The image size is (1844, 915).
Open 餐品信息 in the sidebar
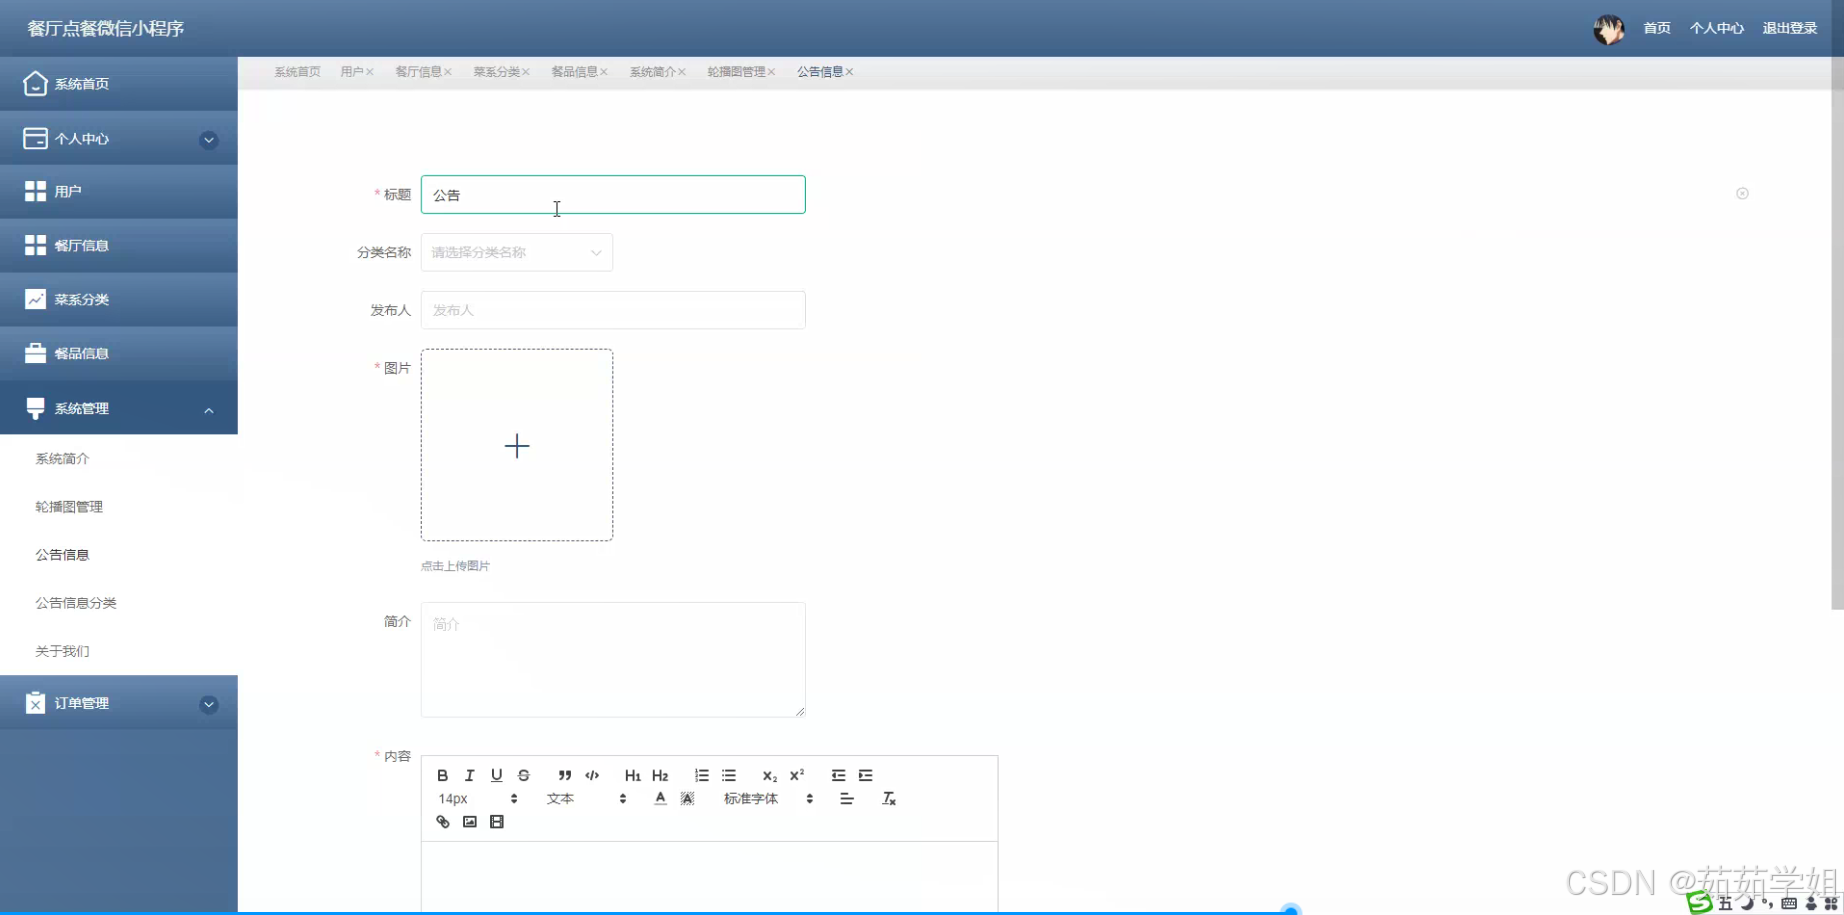119,353
